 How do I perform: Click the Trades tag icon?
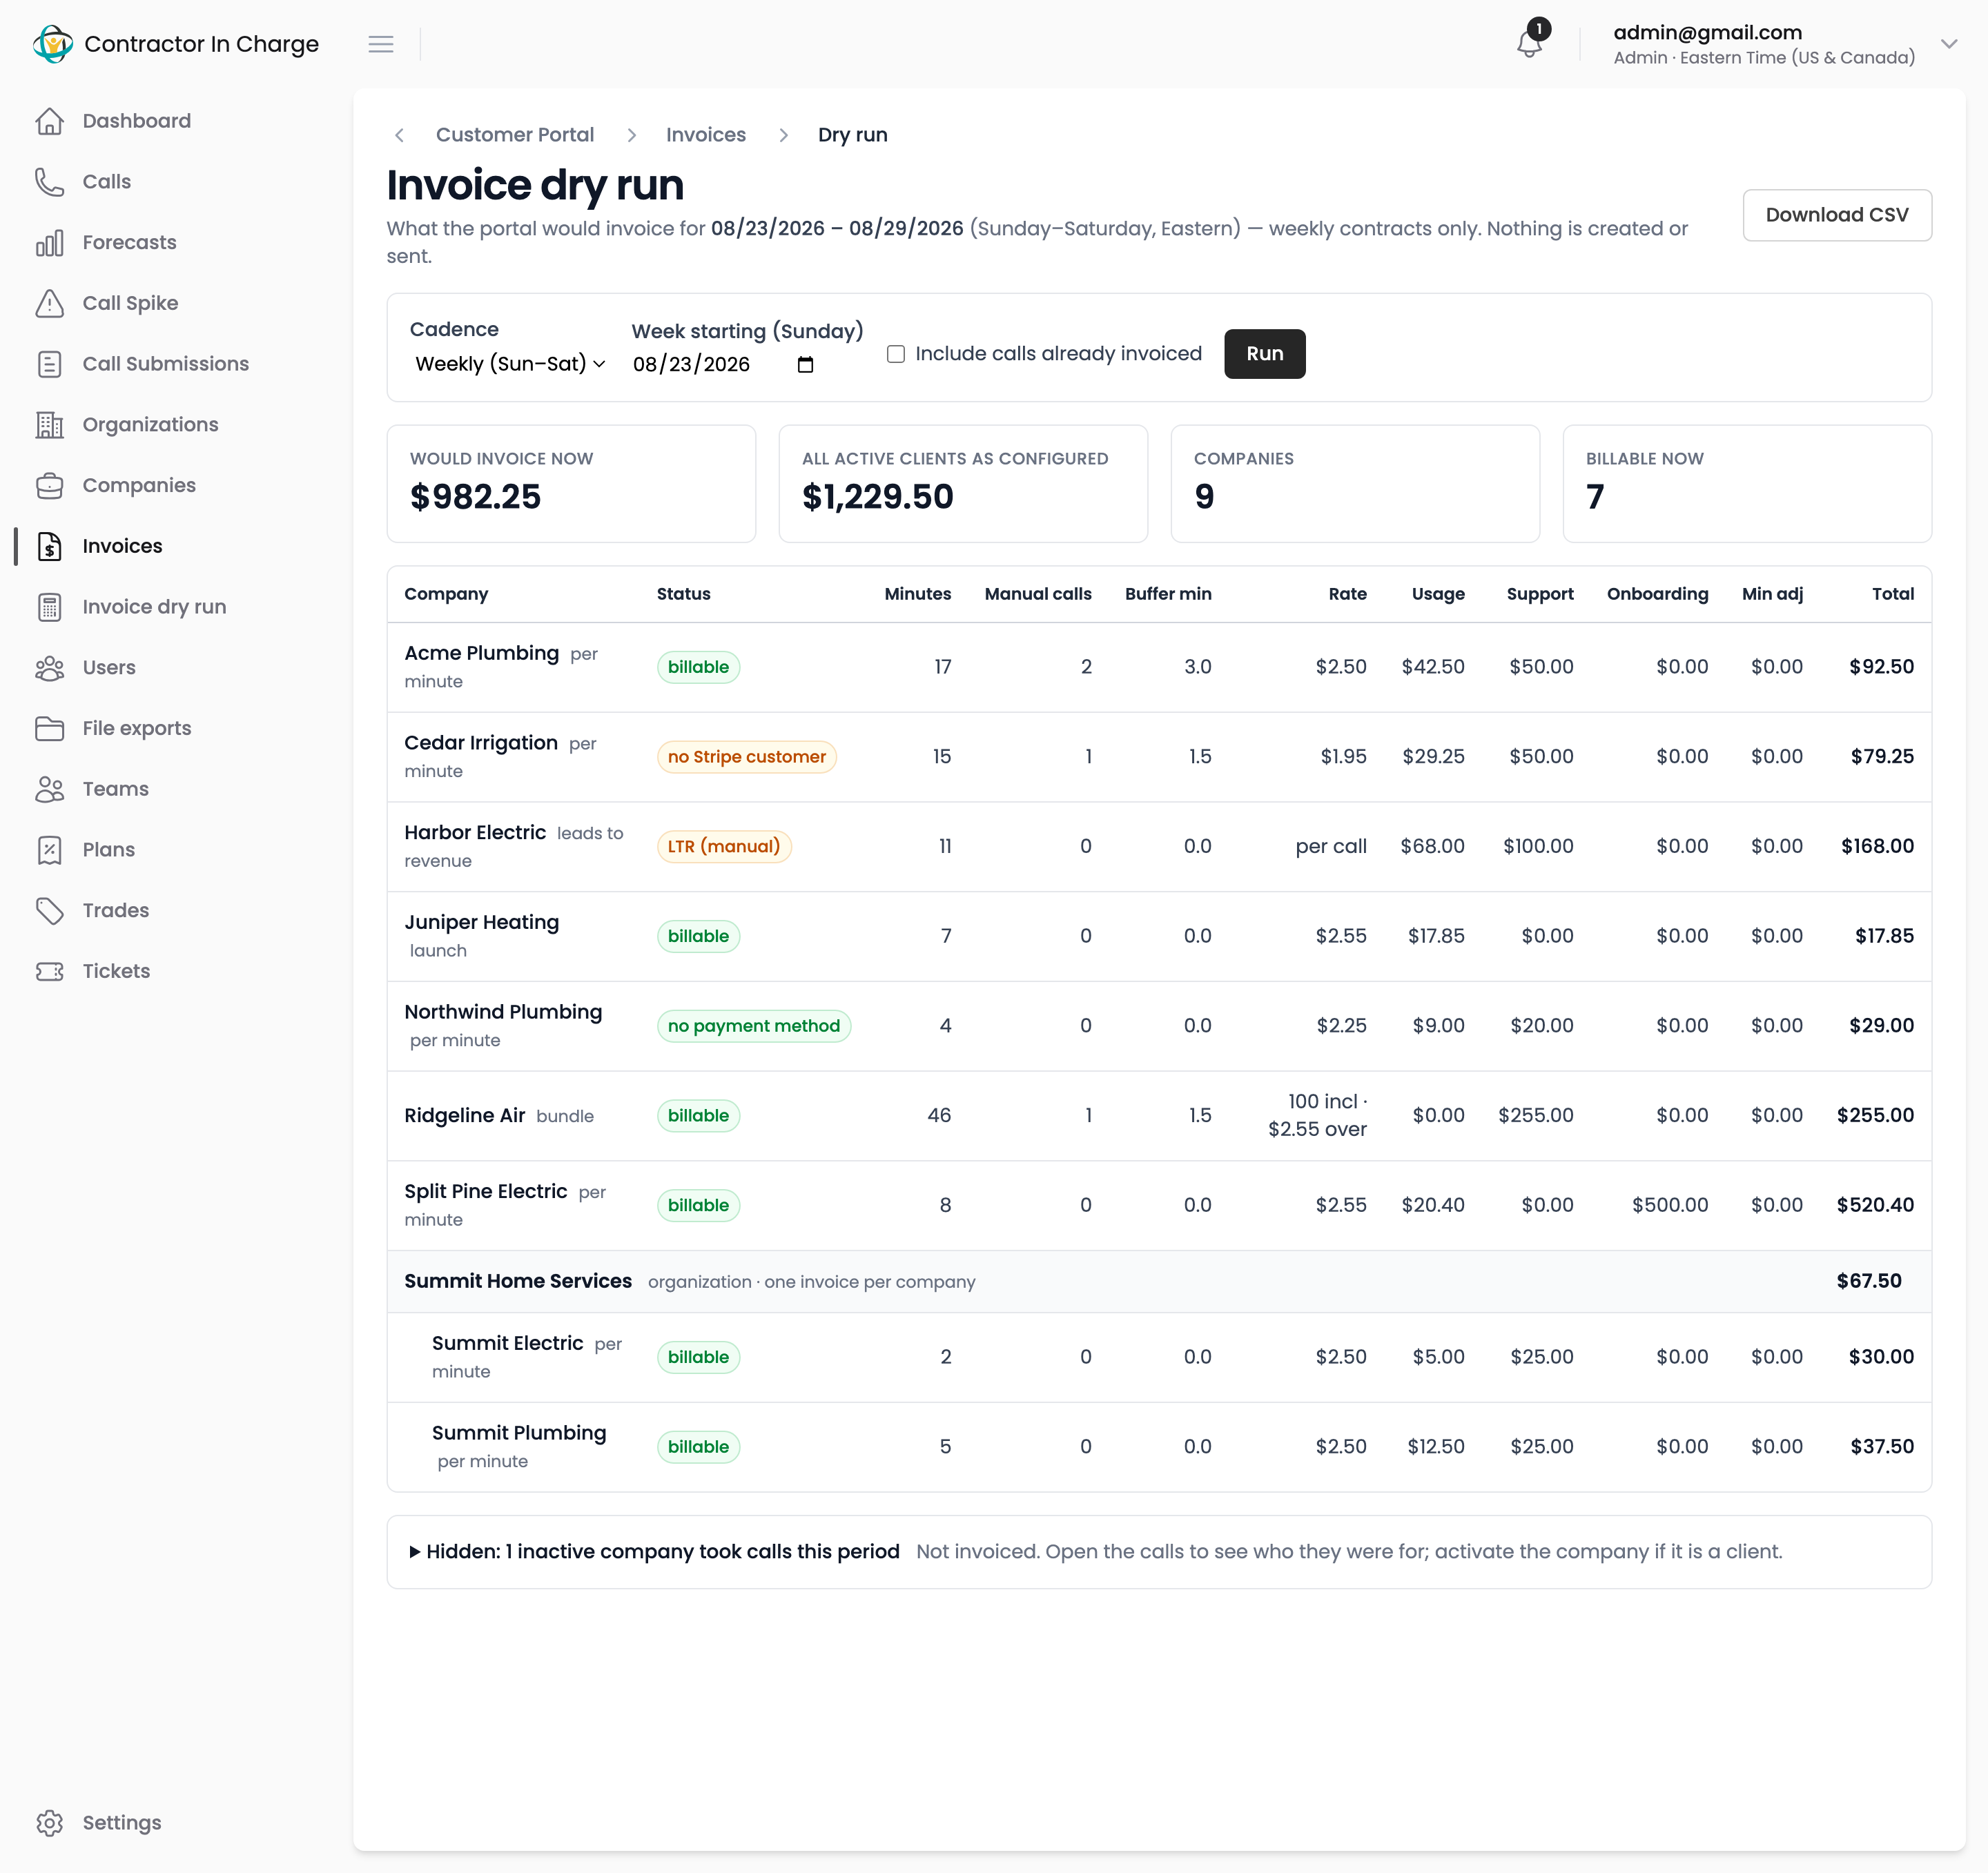click(x=49, y=911)
